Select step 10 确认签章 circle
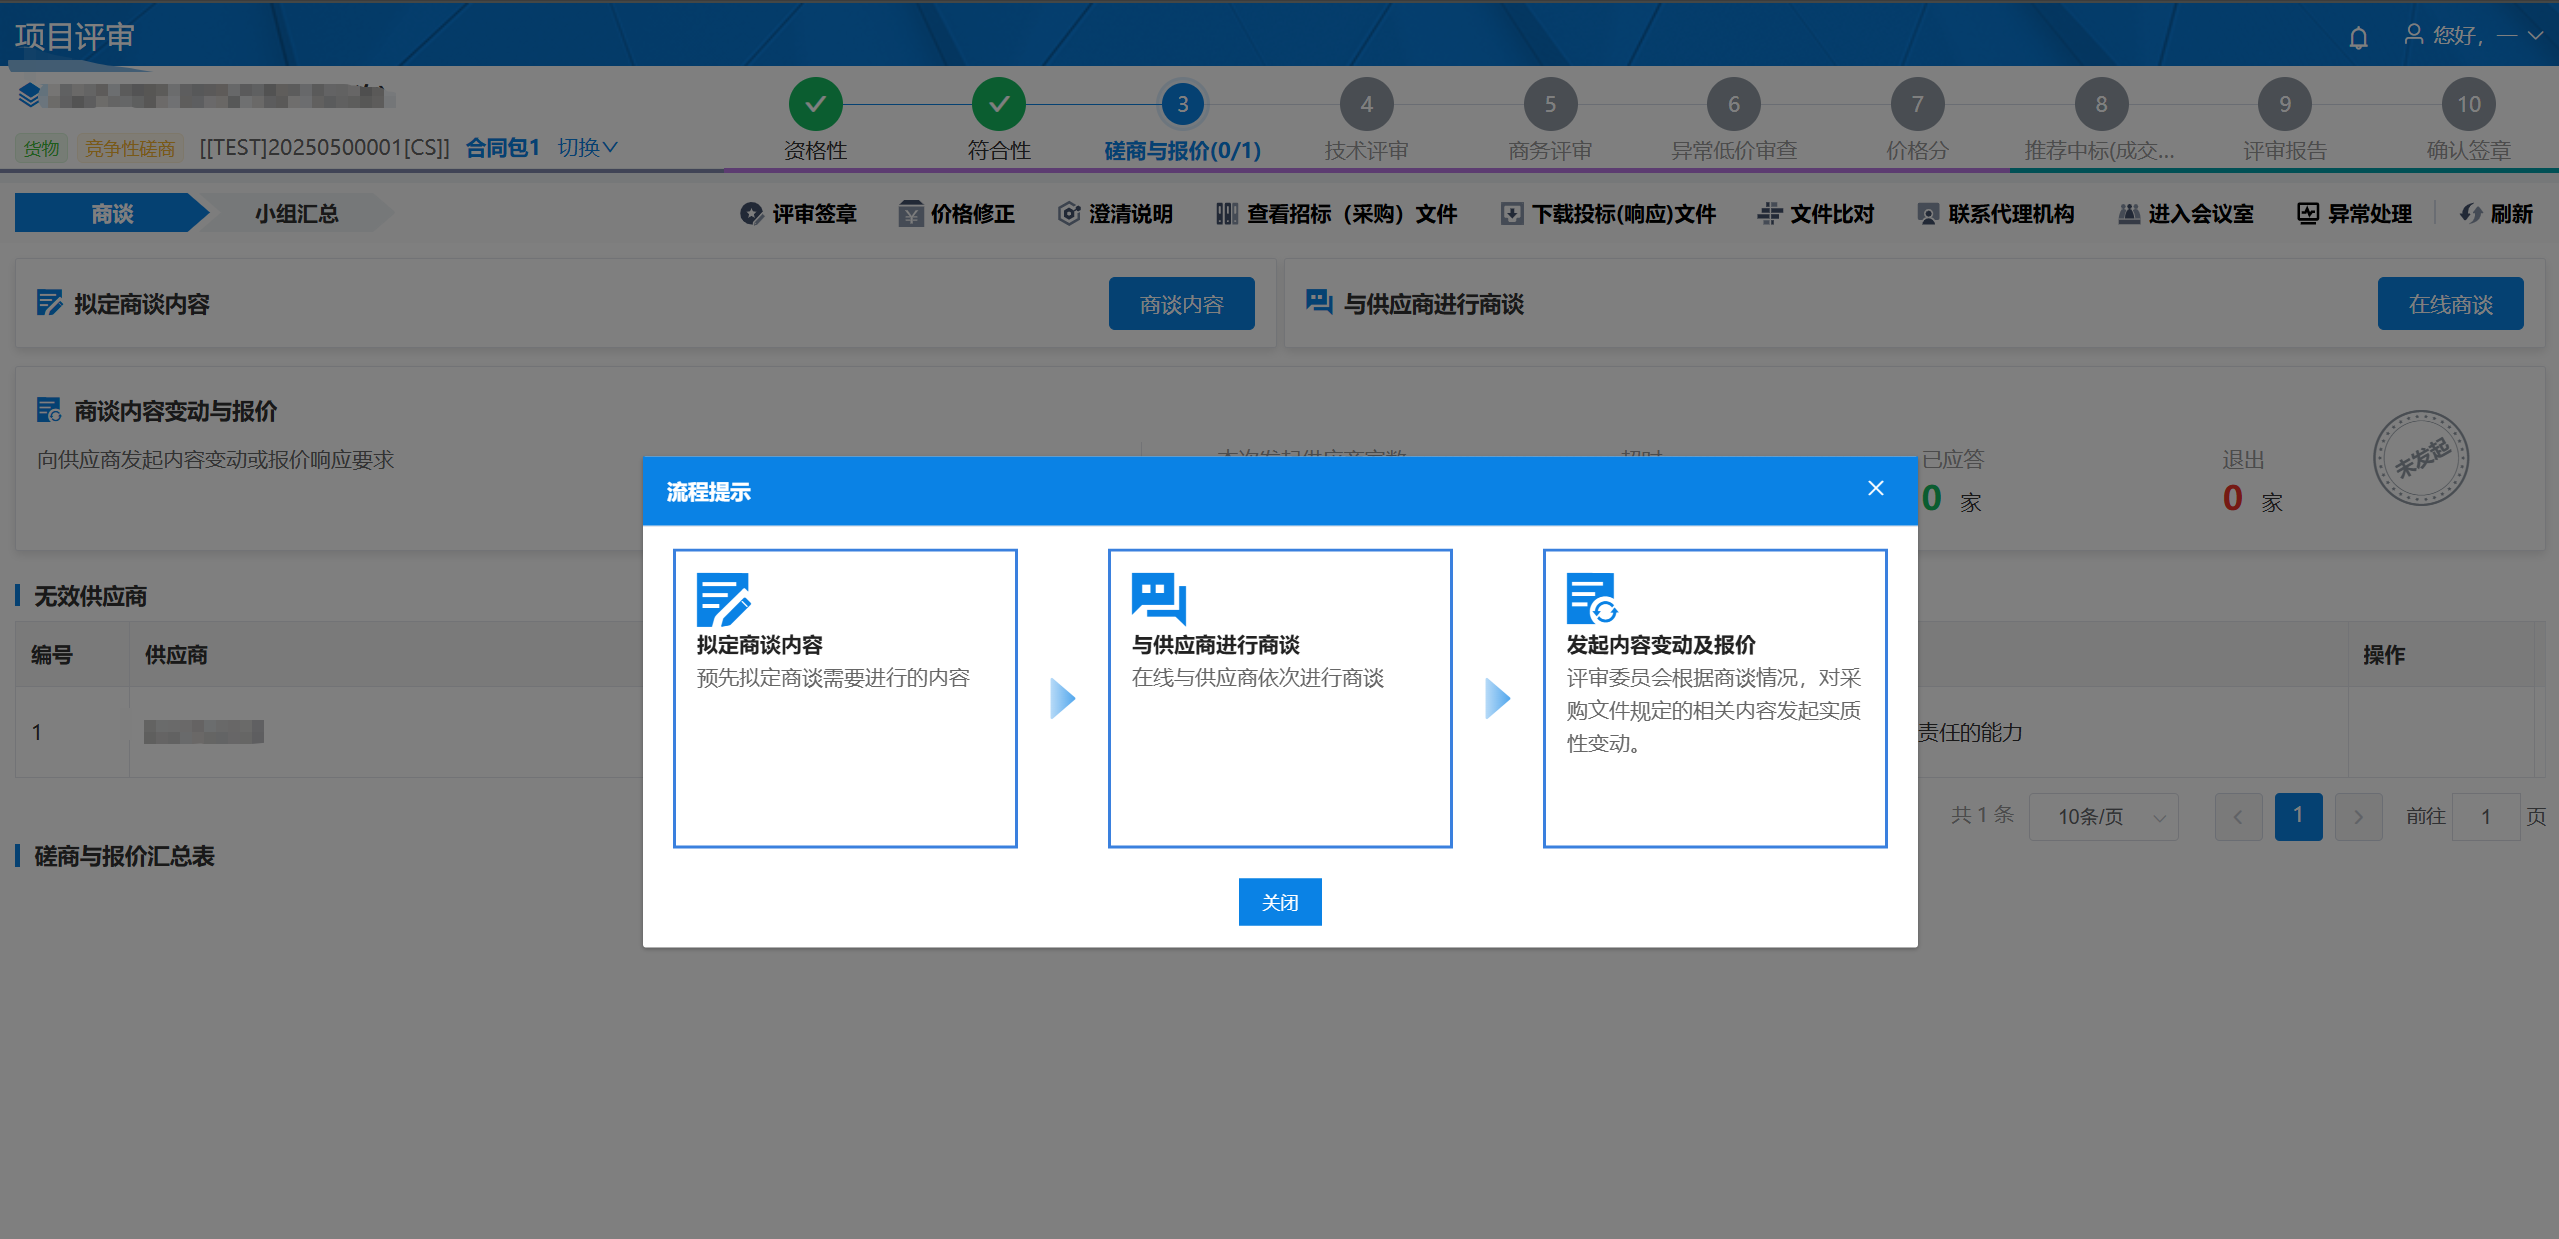This screenshot has height=1239, width=2559. [x=2468, y=104]
